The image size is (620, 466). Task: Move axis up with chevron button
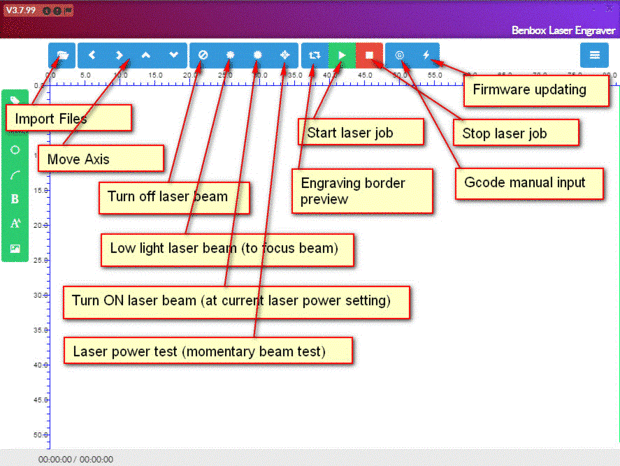(146, 55)
